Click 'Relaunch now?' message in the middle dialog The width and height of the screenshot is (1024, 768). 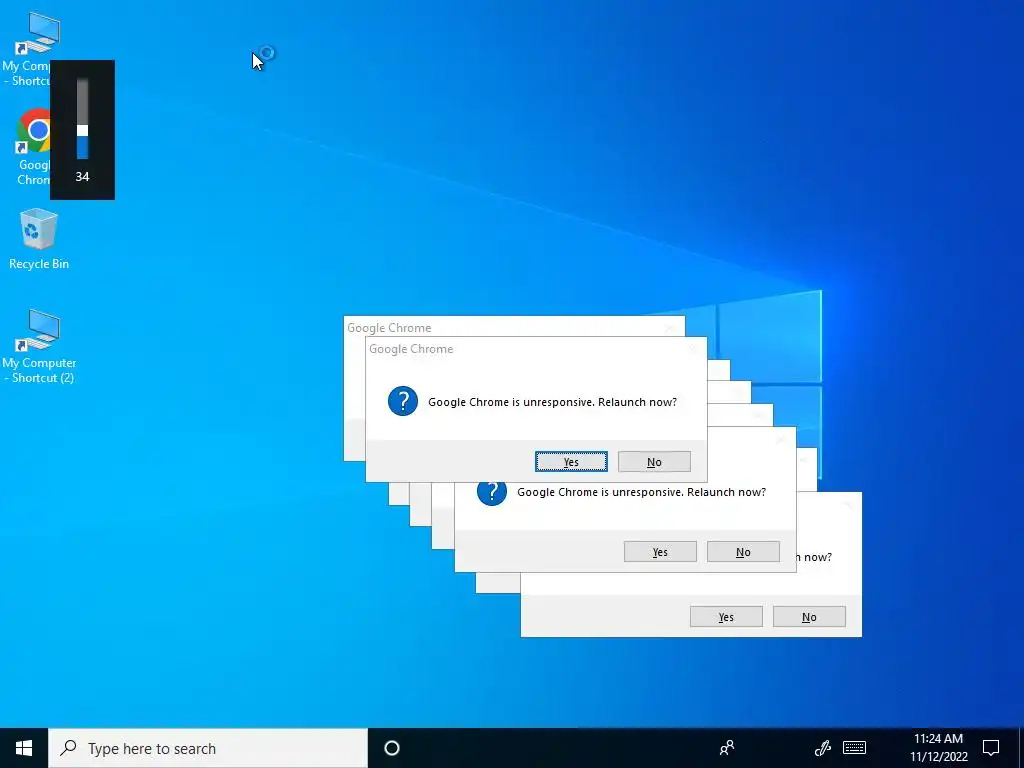click(x=726, y=492)
